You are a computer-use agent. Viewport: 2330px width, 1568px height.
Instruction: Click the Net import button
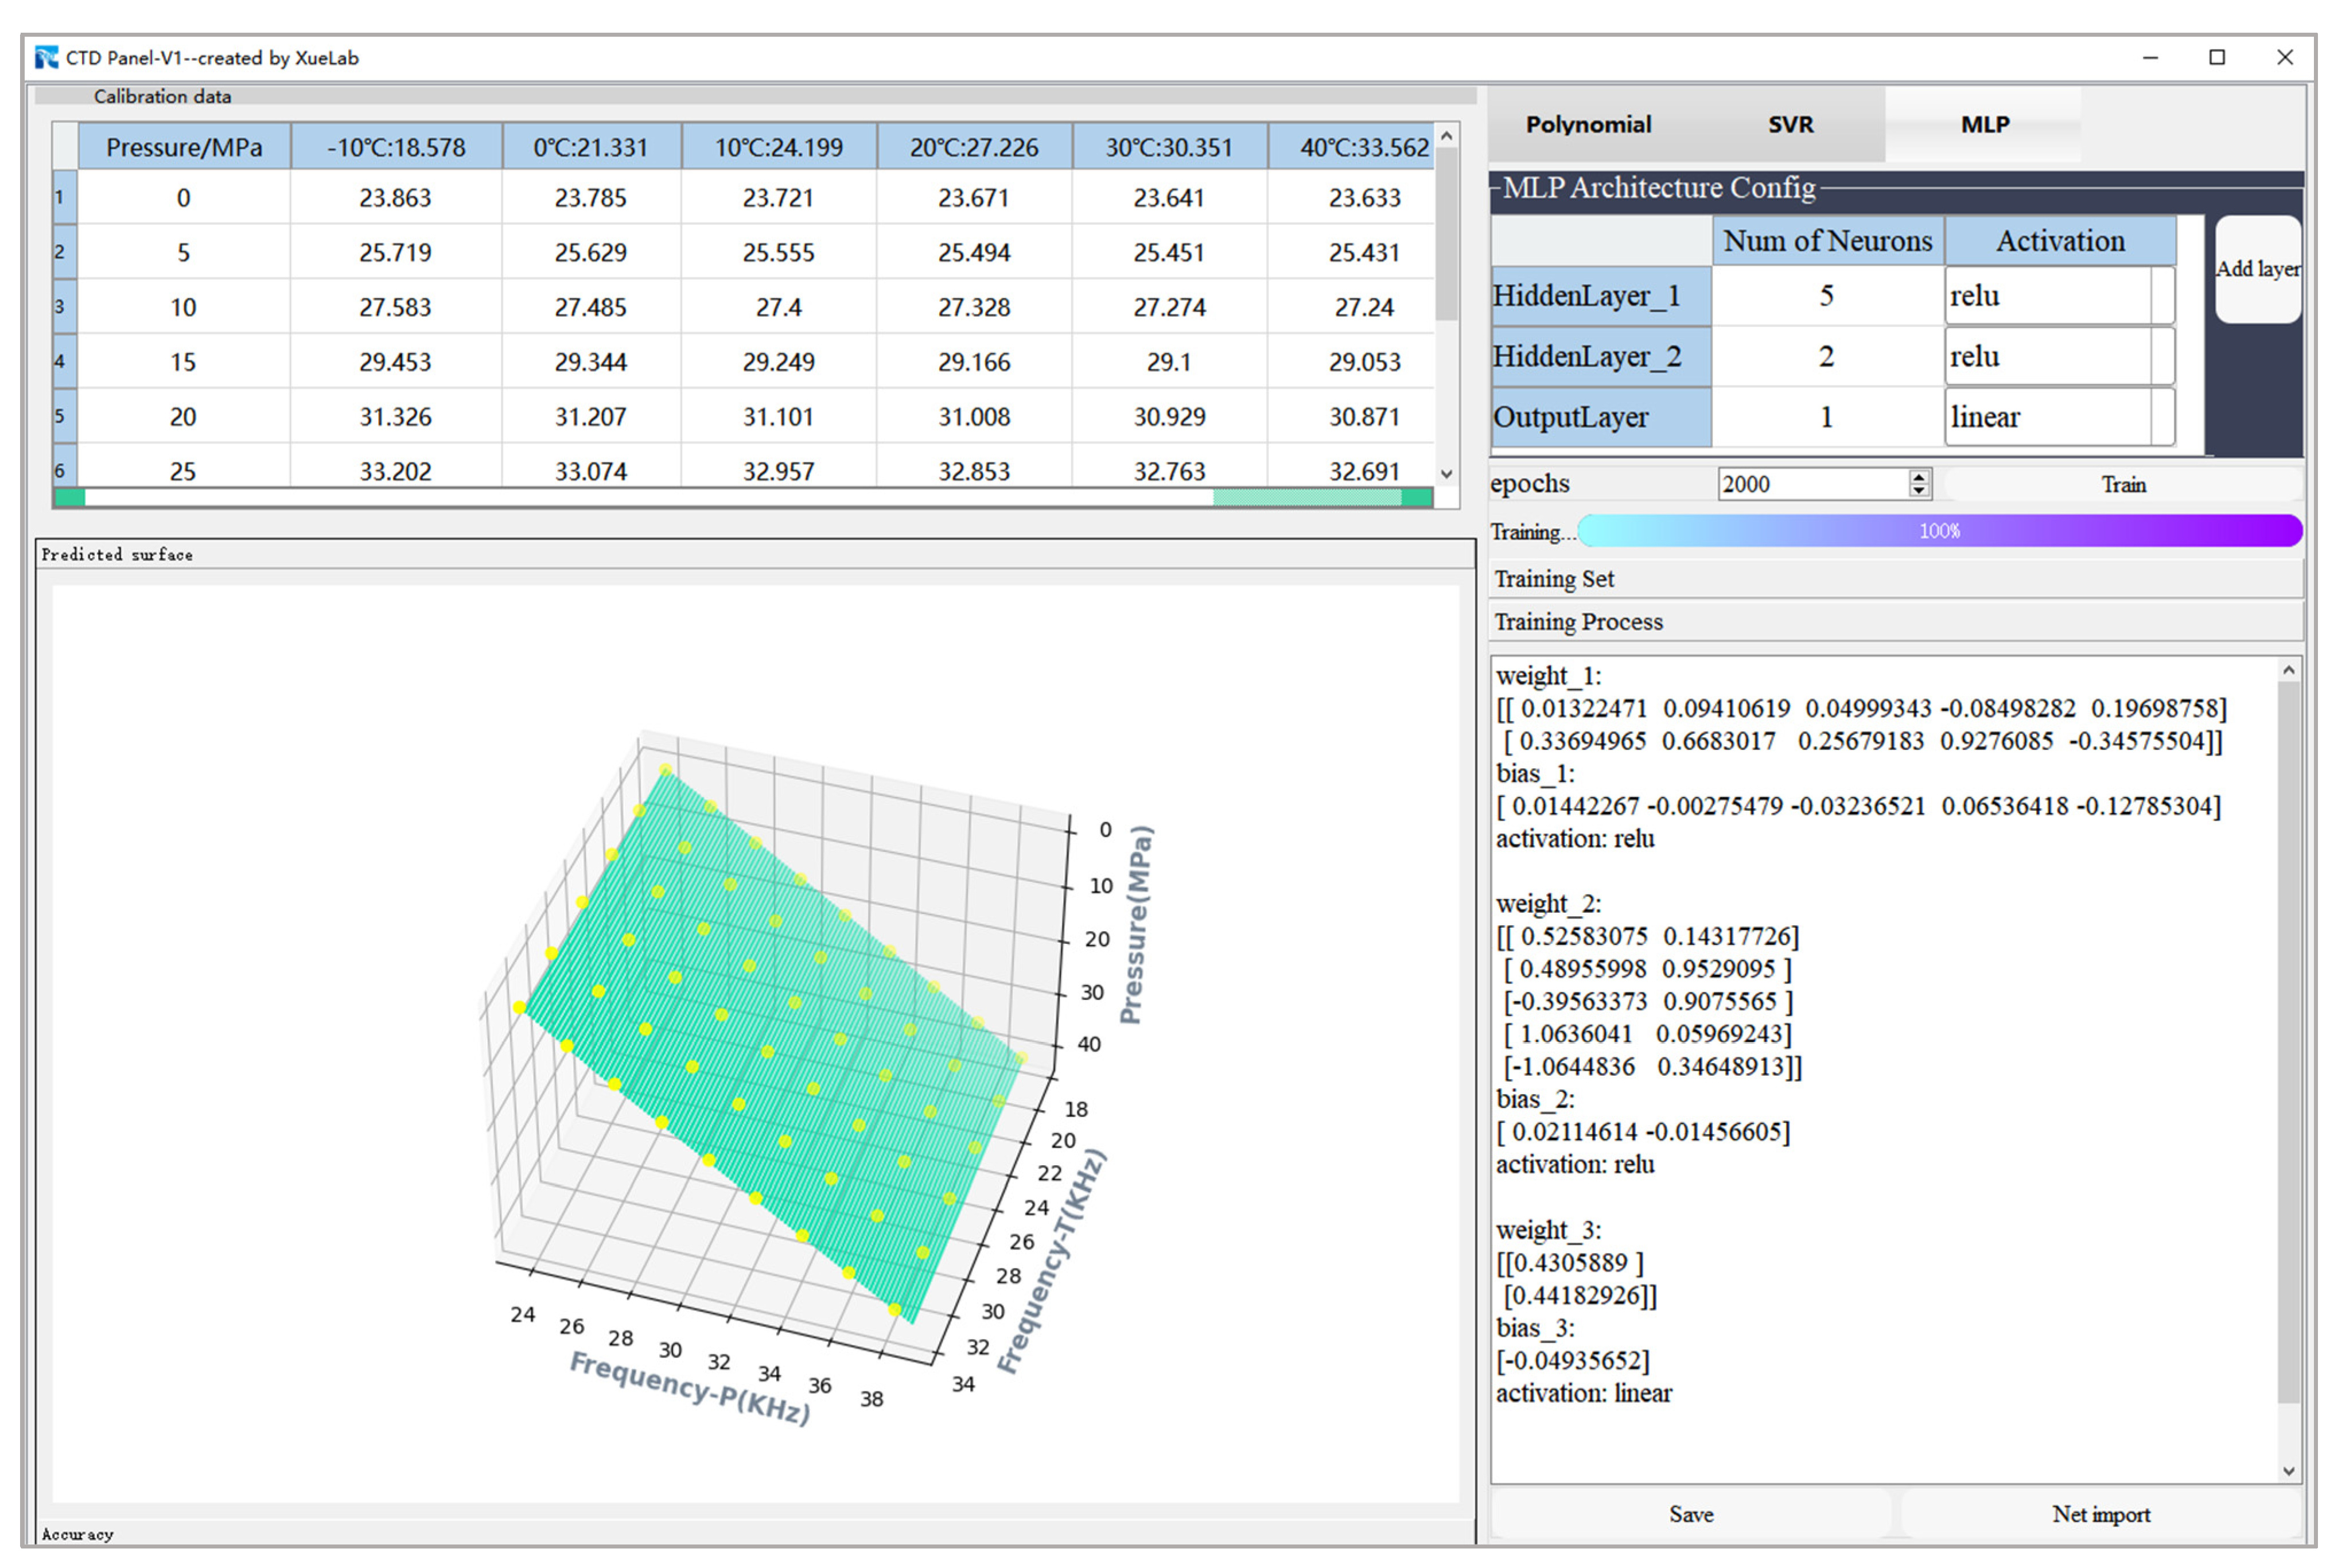point(2100,1514)
